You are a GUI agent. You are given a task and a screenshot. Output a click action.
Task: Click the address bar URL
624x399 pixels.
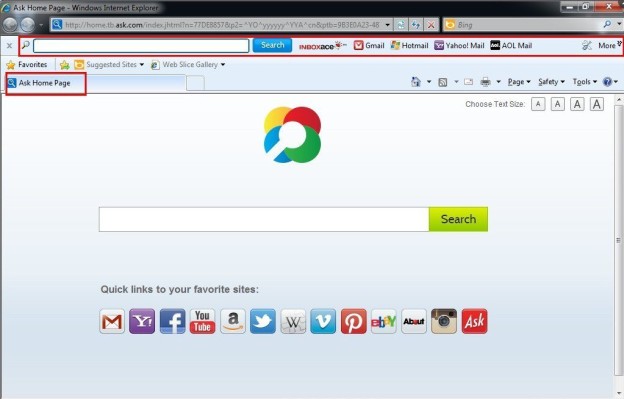pyautogui.click(x=222, y=25)
